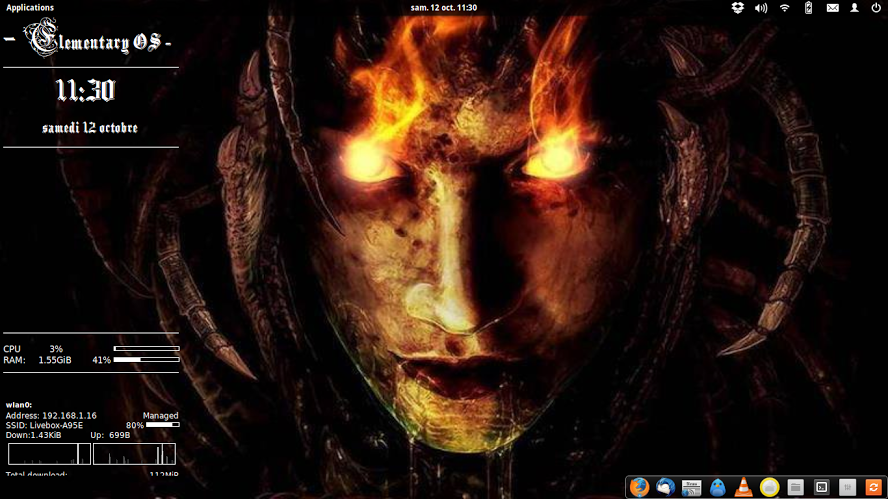Click the Wi-Fi signal 80% bar
This screenshot has height=499, width=888.
point(163,424)
